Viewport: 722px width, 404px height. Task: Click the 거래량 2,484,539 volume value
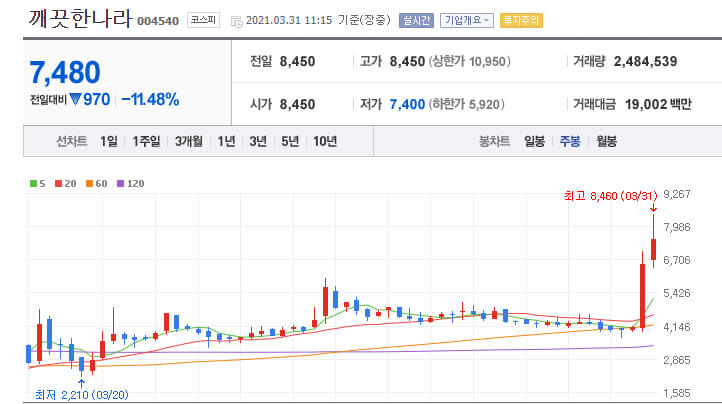point(645,61)
